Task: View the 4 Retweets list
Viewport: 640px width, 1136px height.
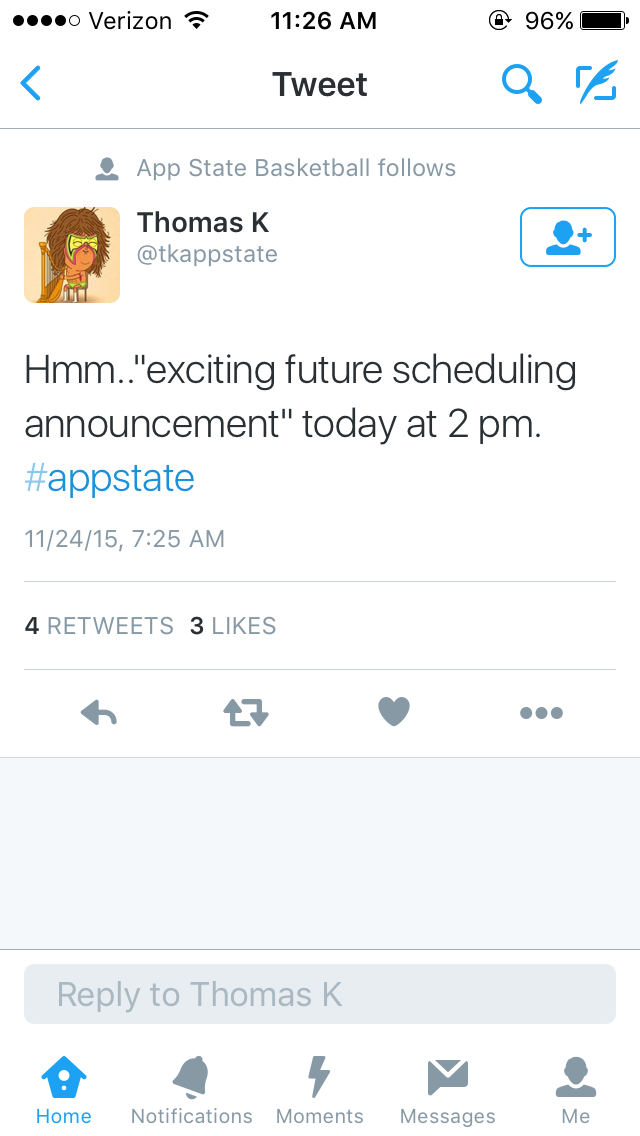Action: pyautogui.click(x=99, y=626)
